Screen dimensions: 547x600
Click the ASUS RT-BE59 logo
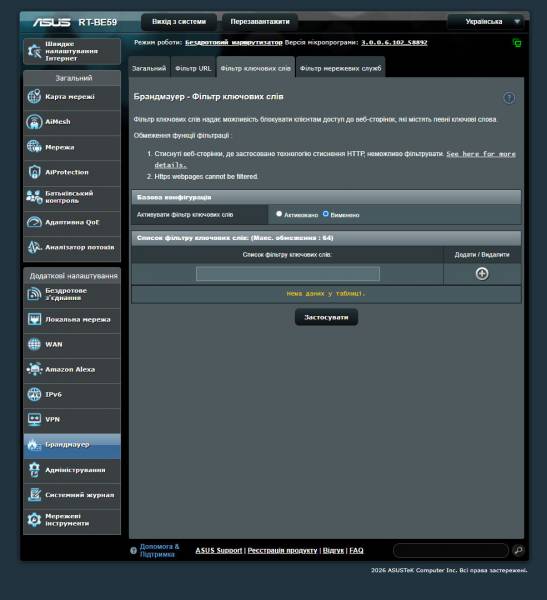point(75,22)
